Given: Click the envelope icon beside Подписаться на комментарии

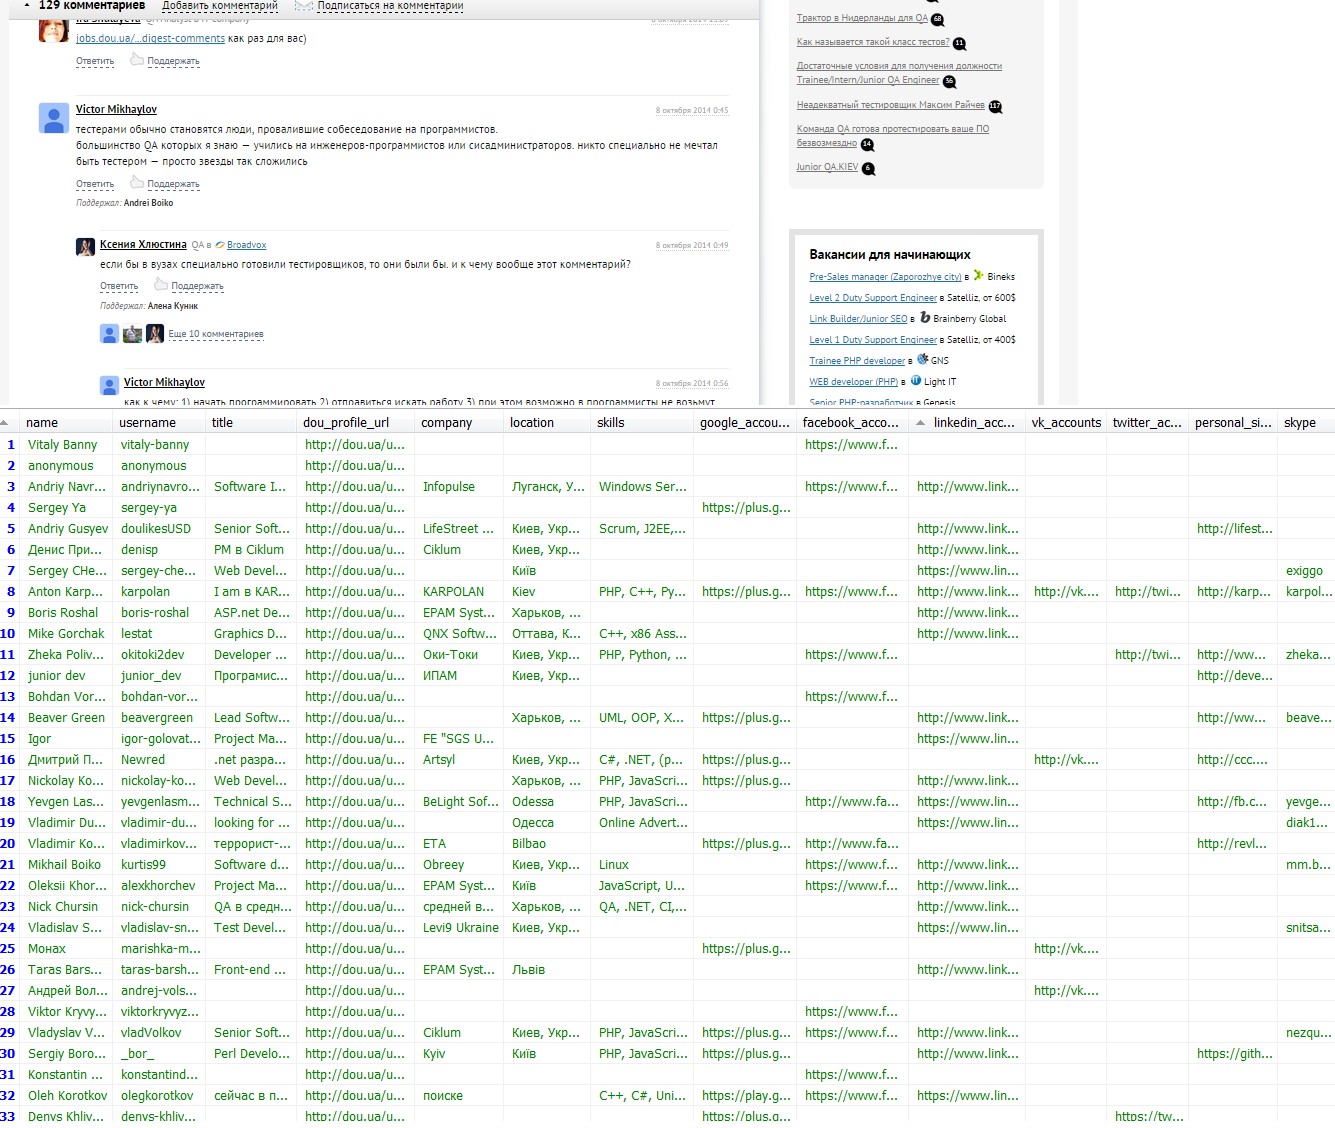Looking at the screenshot, I should coord(304,6).
